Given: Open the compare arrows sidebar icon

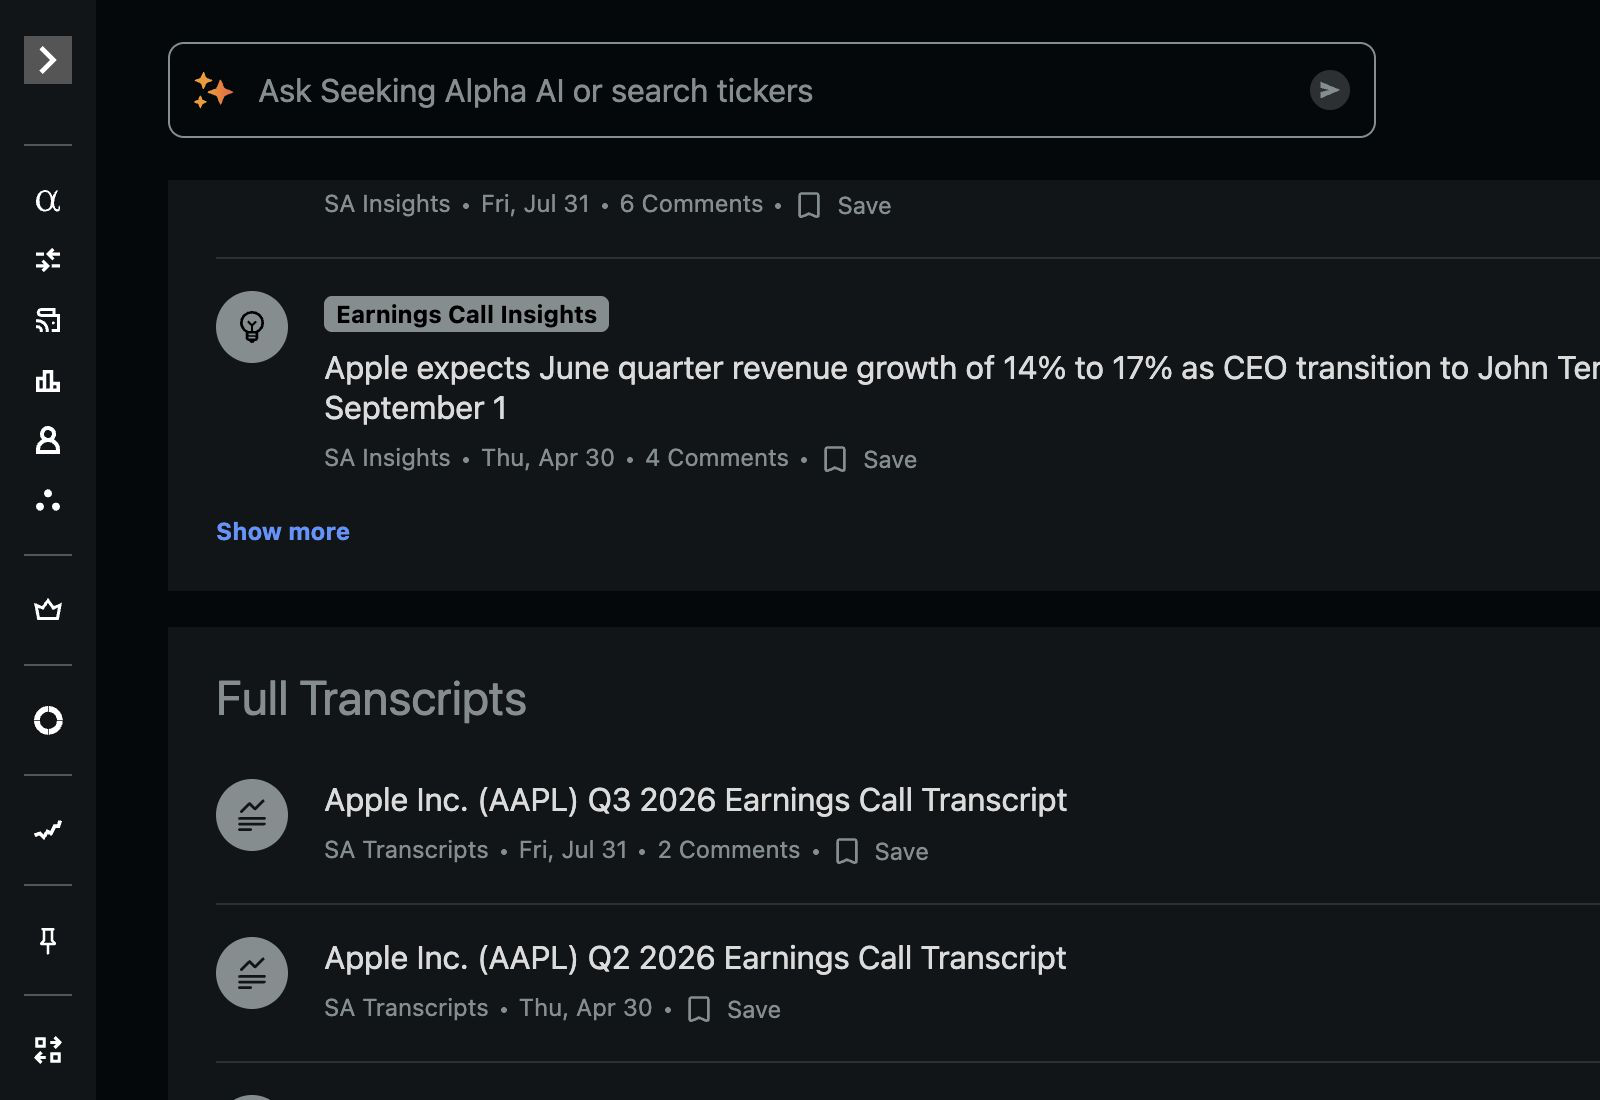Looking at the screenshot, I should (x=48, y=261).
